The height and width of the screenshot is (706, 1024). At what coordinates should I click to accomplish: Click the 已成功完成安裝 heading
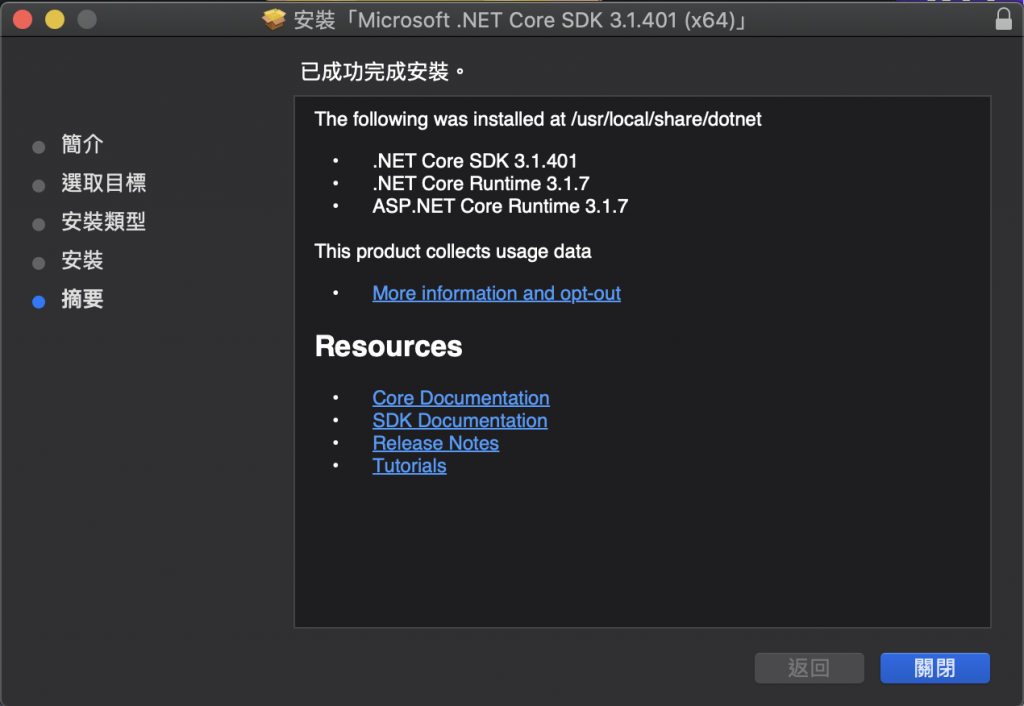coord(382,71)
